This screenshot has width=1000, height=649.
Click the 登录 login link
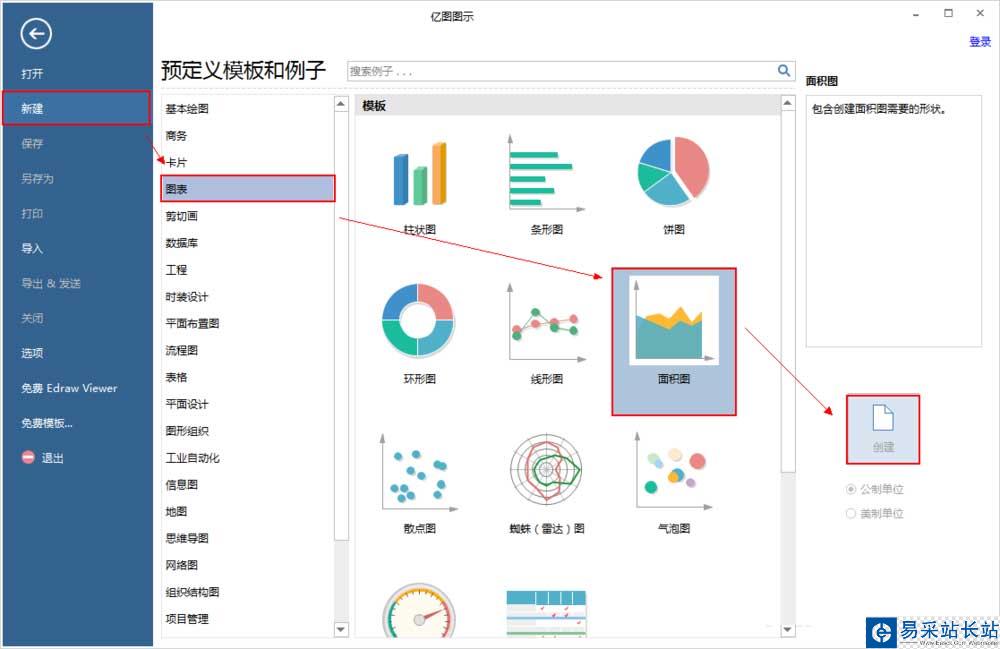click(x=980, y=42)
